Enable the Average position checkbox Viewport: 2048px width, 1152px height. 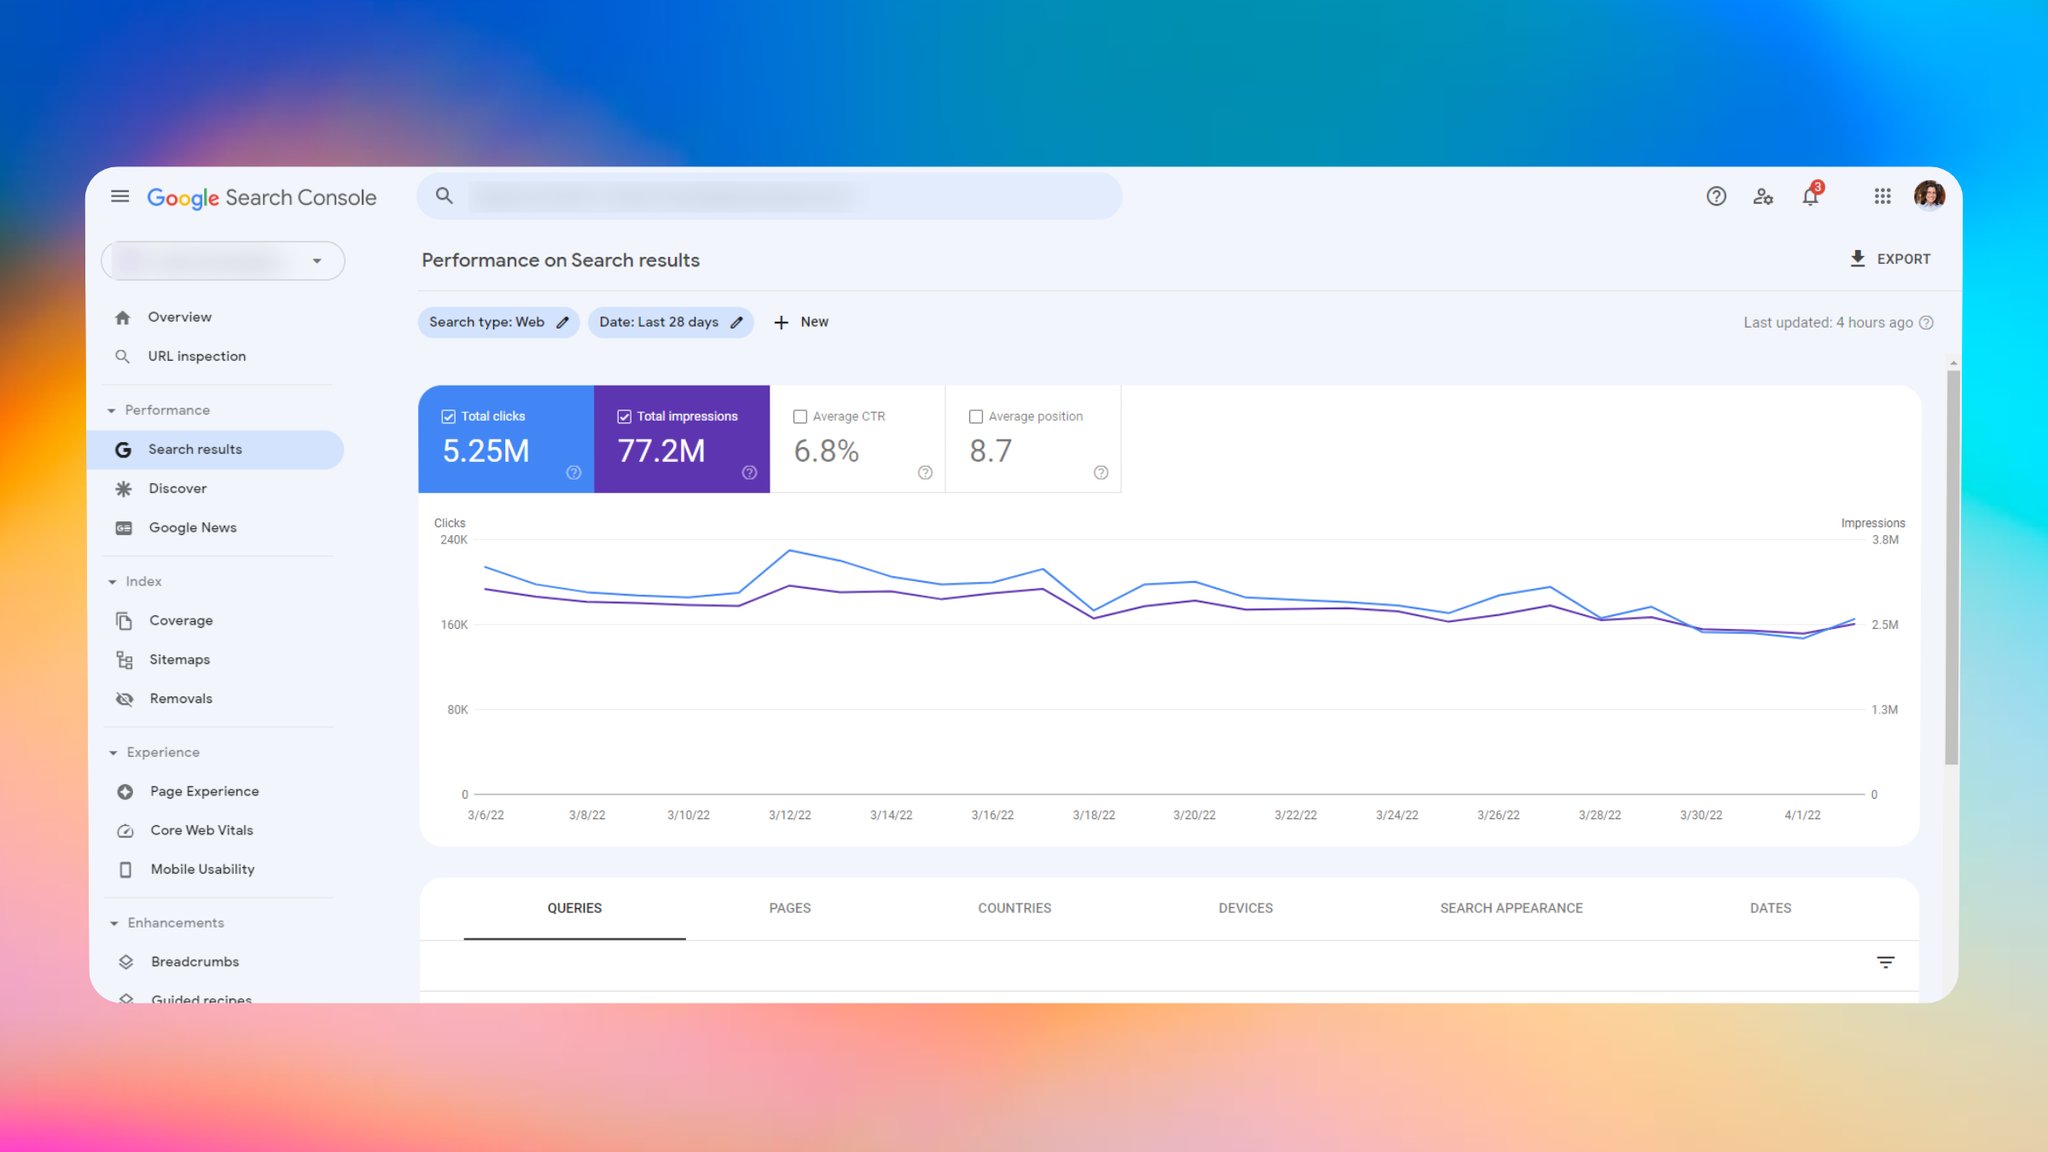point(976,417)
